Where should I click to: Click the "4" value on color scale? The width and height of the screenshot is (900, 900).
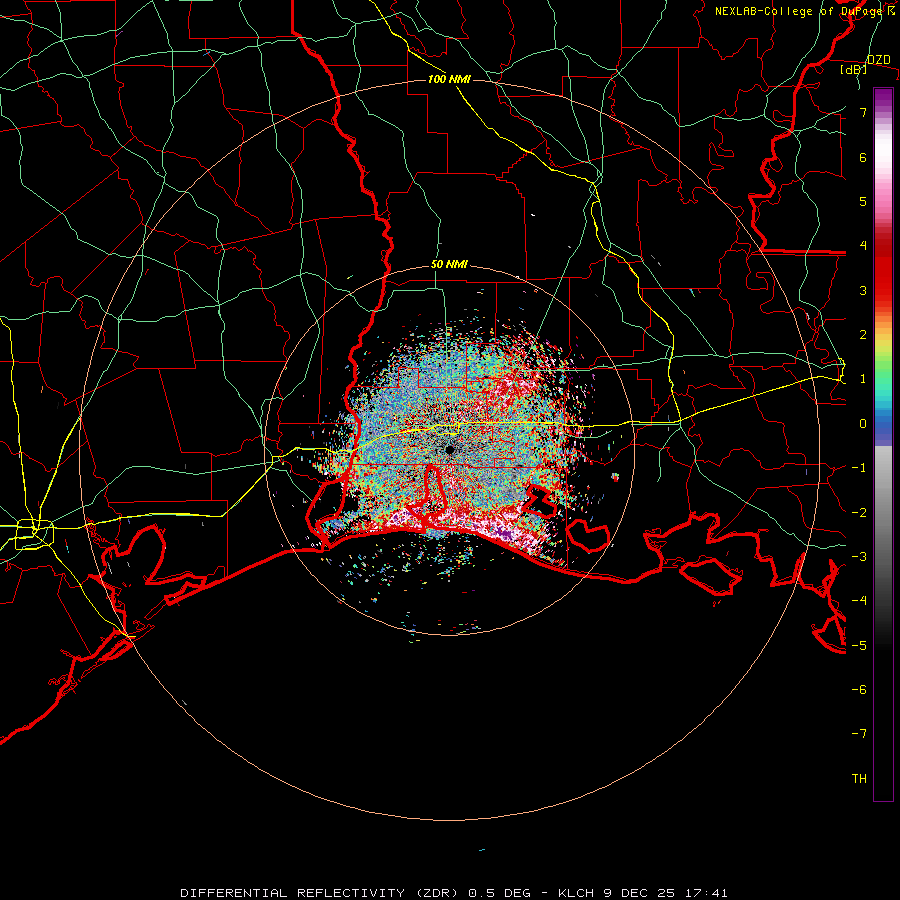(x=863, y=246)
